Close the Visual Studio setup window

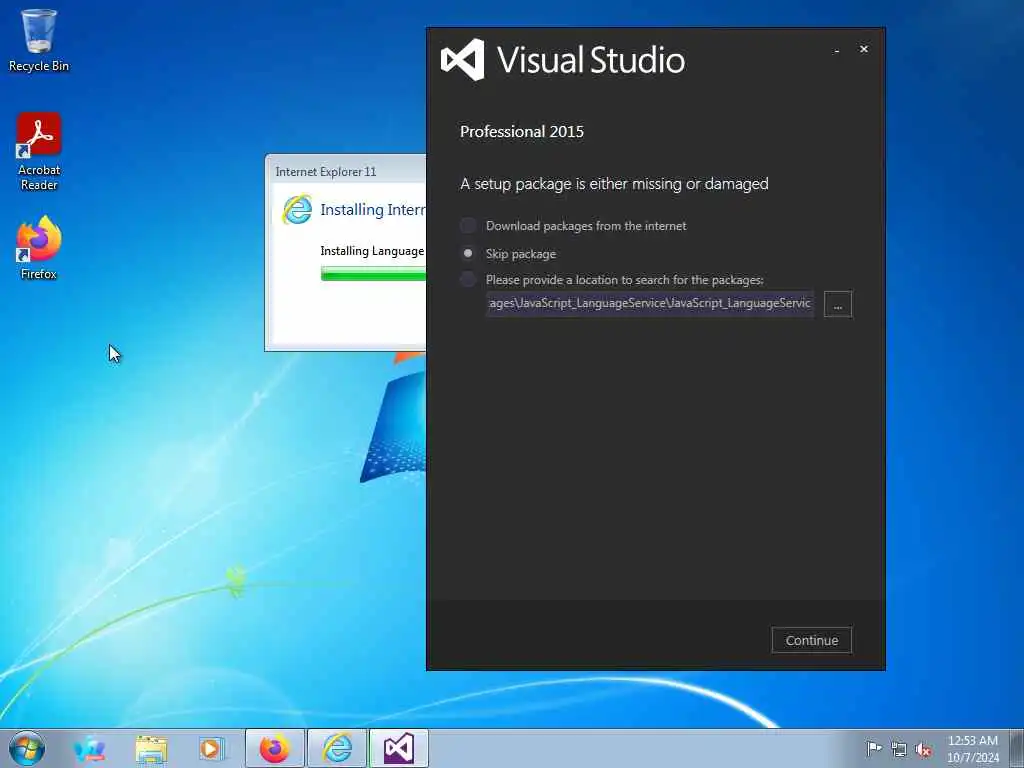tap(864, 50)
